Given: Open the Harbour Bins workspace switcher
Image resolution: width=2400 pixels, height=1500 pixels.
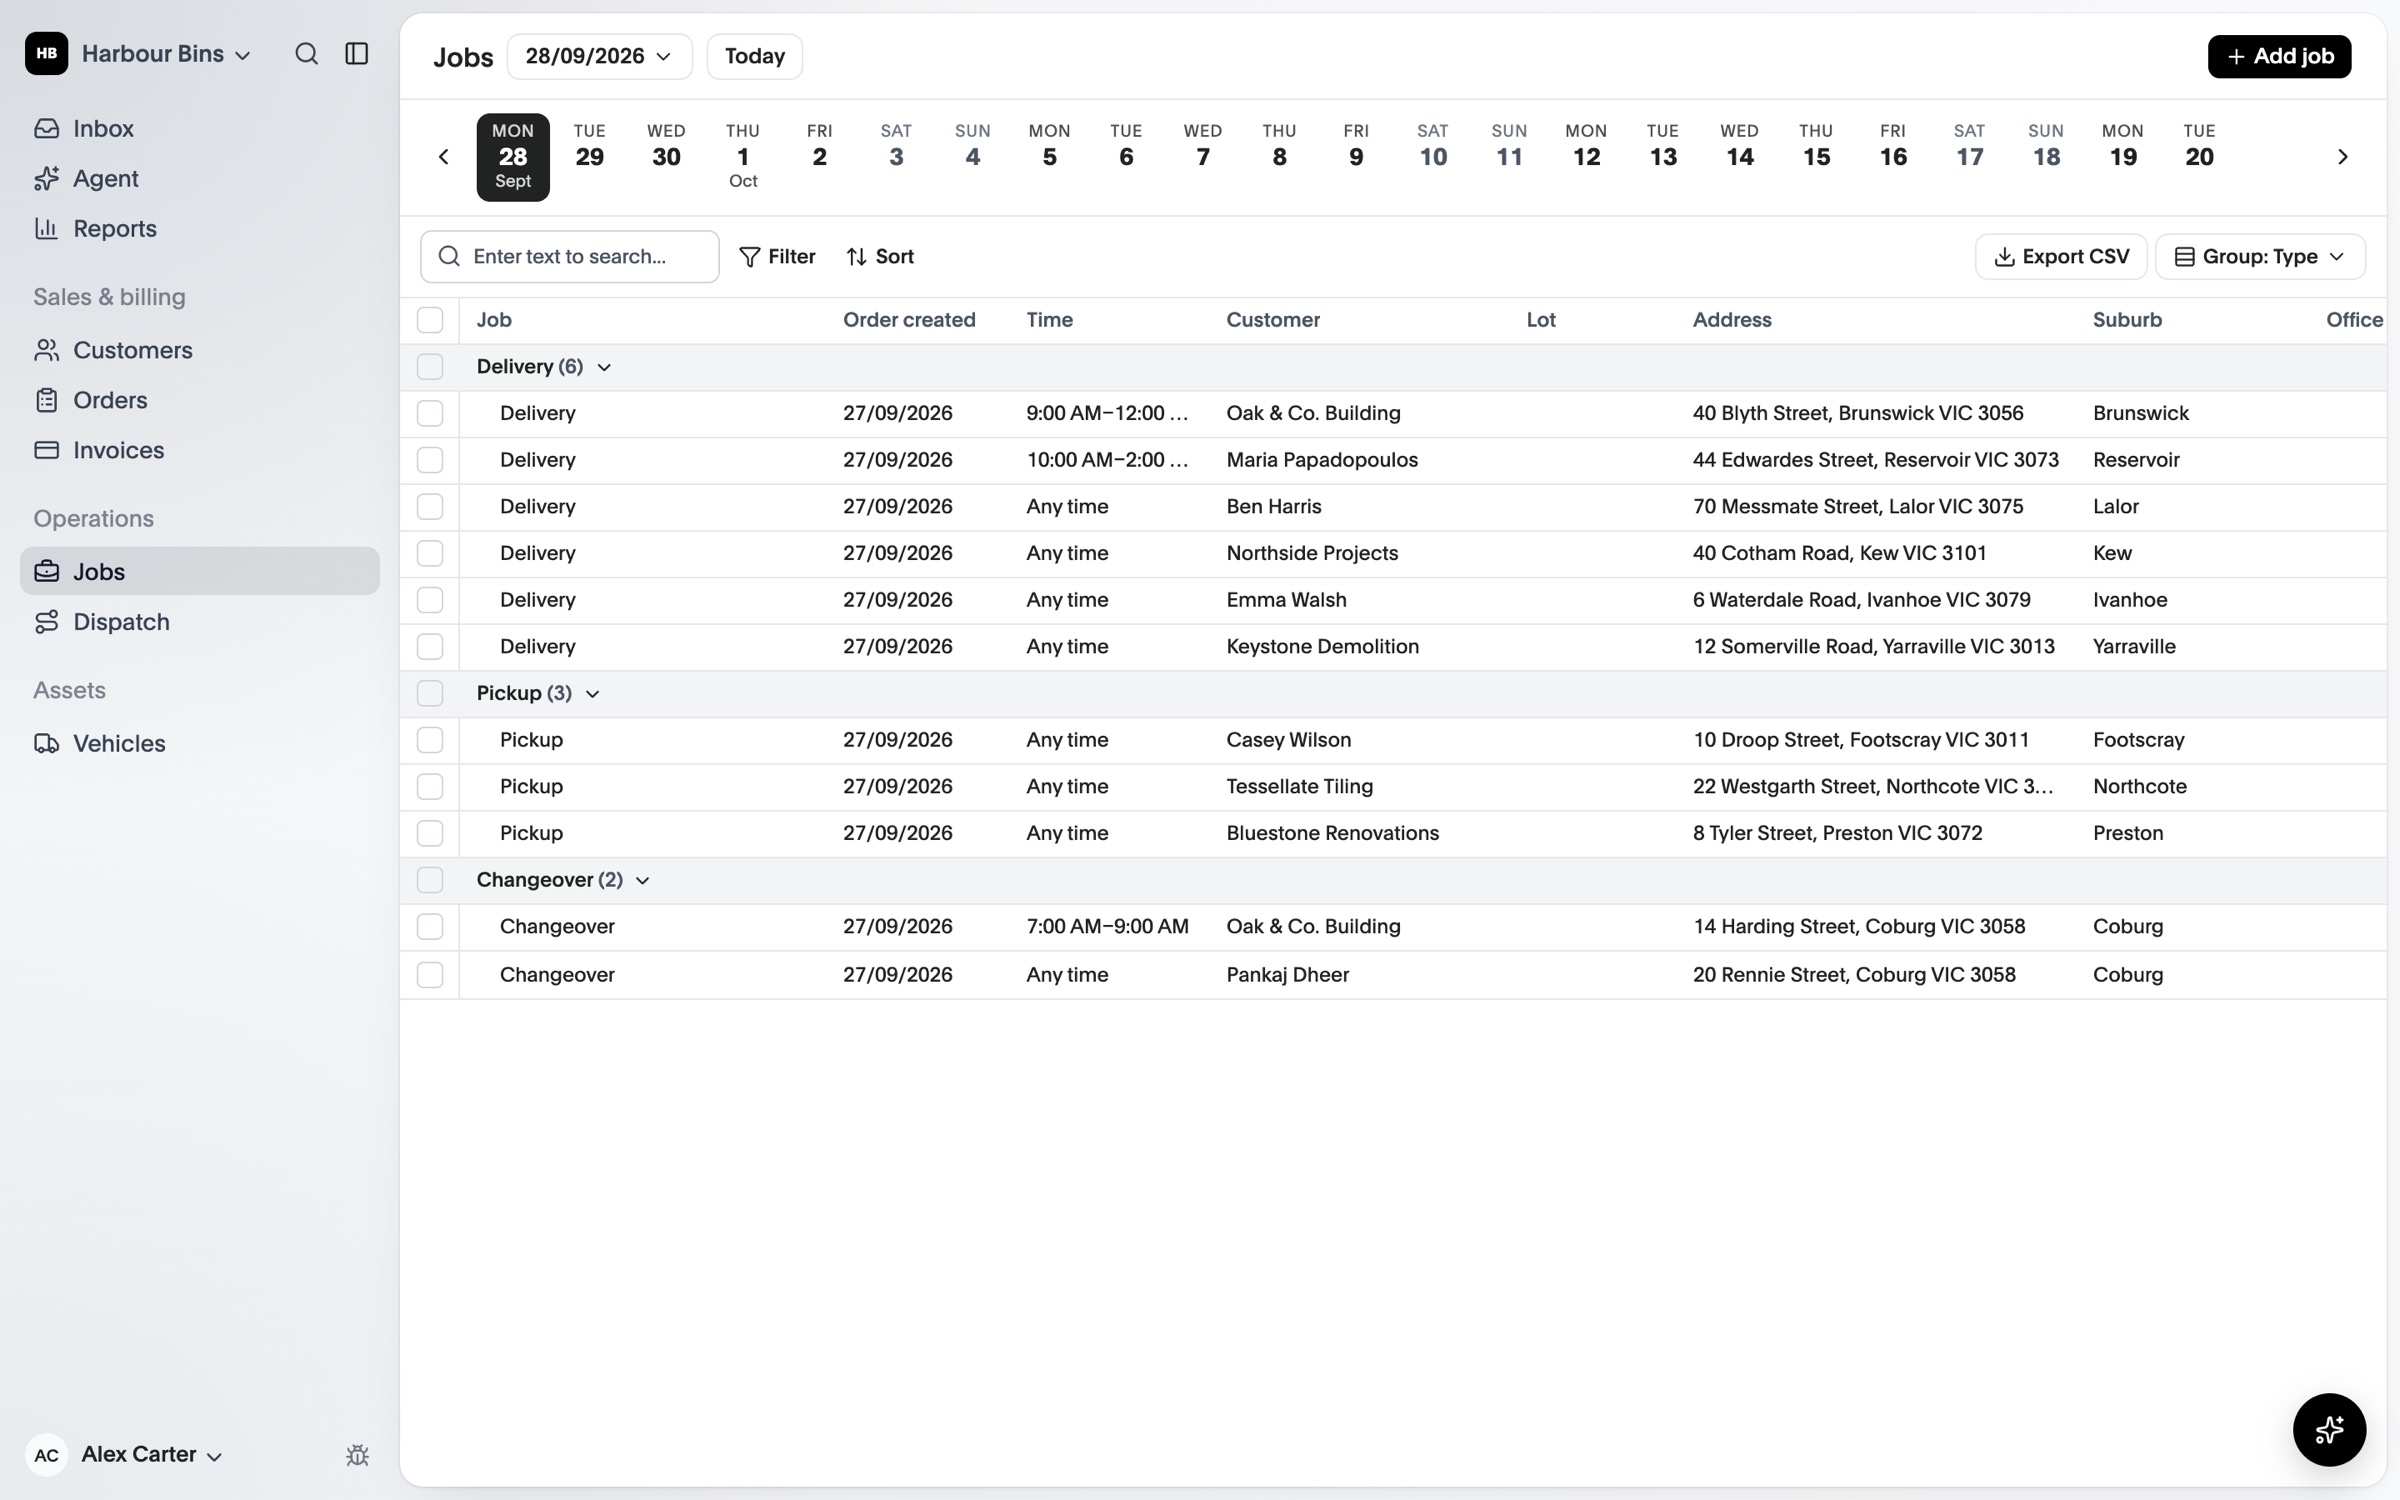Looking at the screenshot, I should 165,54.
